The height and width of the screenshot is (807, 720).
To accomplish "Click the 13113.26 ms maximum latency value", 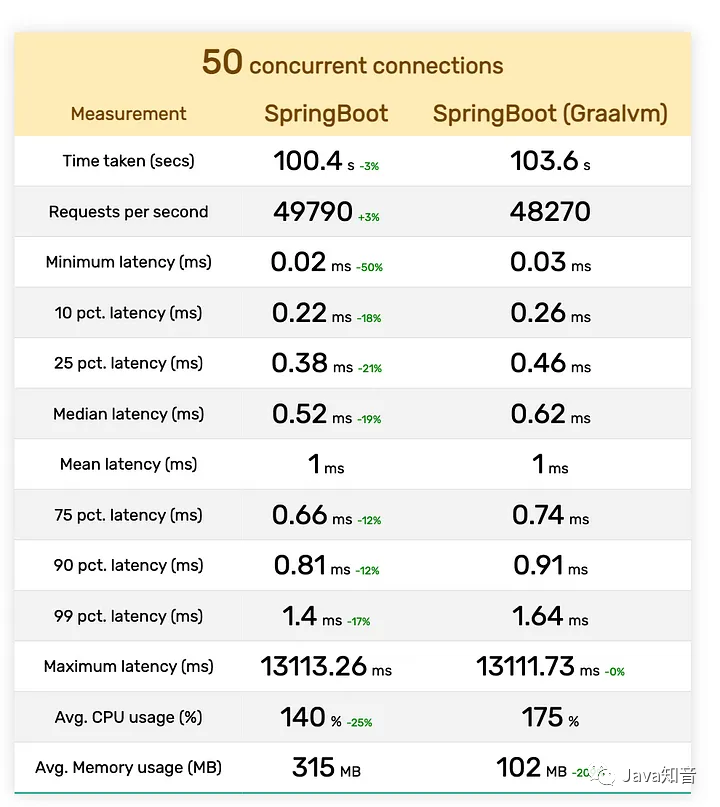I will pyautogui.click(x=326, y=666).
